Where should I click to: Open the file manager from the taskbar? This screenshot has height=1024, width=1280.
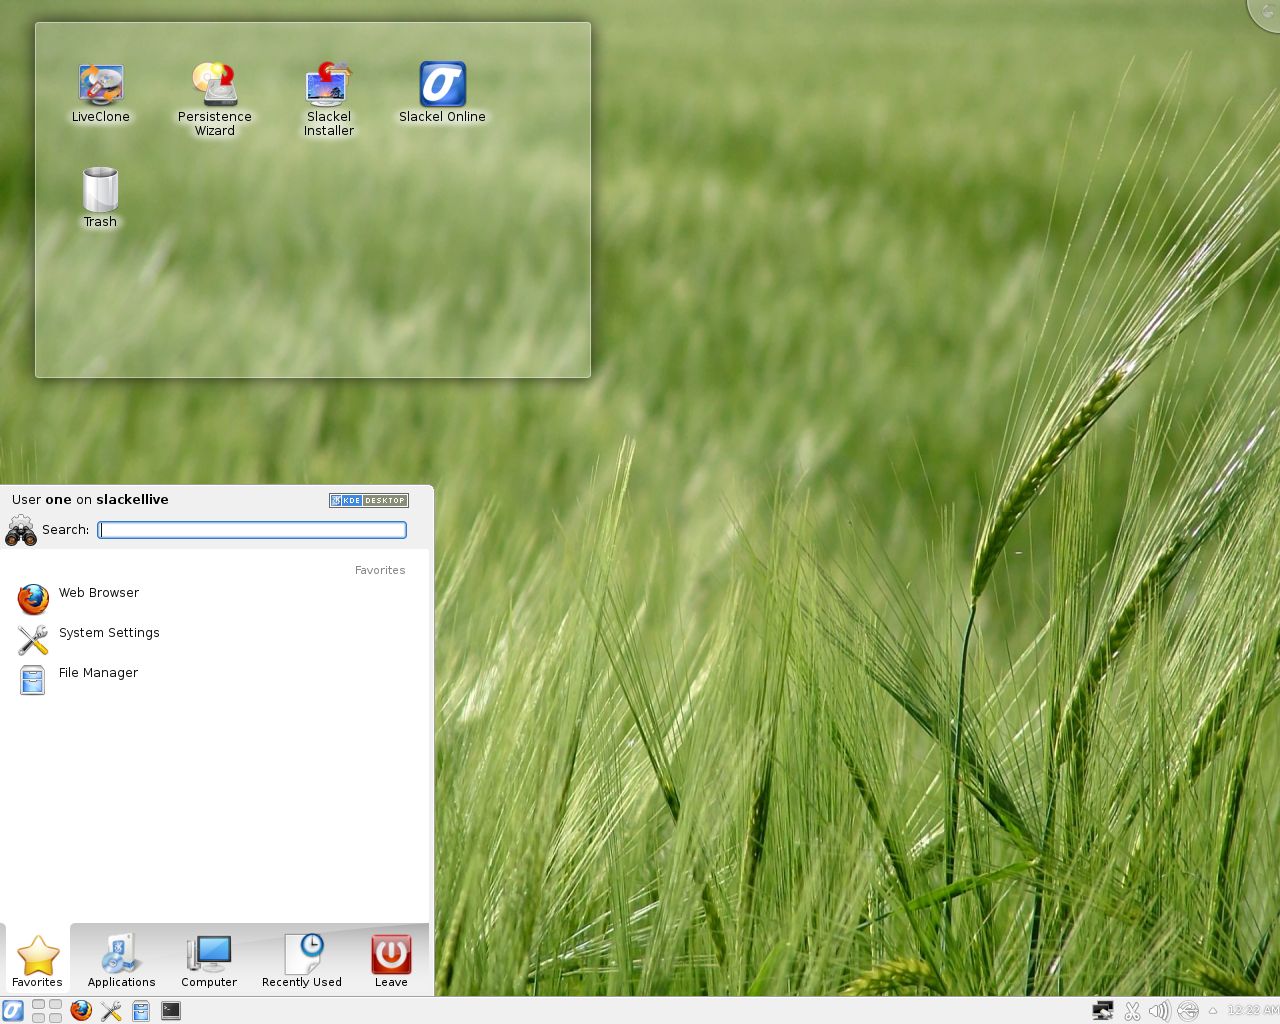141,1010
